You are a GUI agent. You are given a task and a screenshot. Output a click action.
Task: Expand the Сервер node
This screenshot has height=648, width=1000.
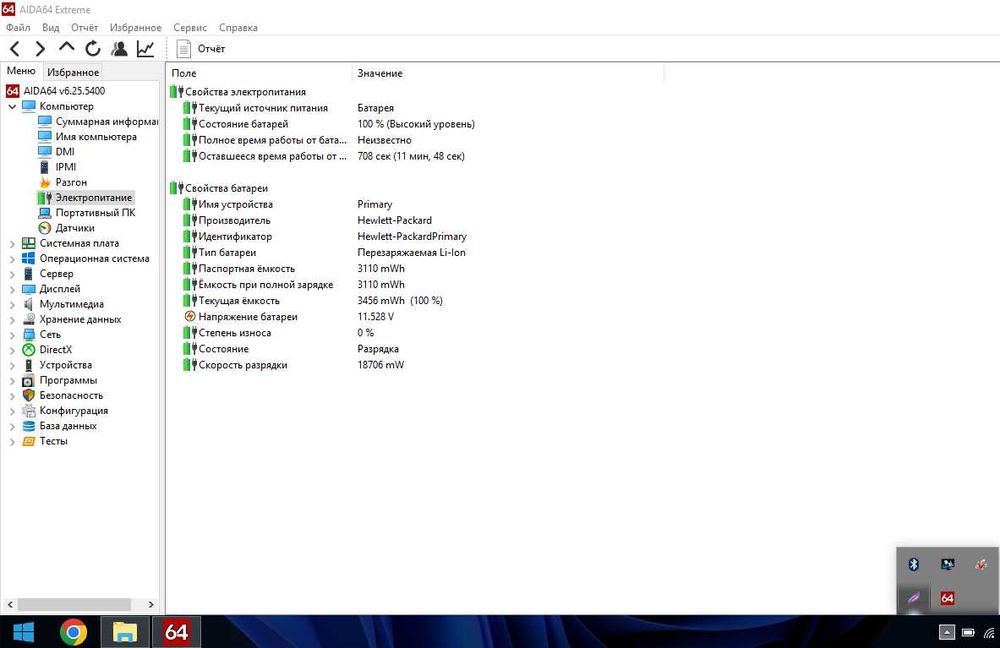click(12, 274)
